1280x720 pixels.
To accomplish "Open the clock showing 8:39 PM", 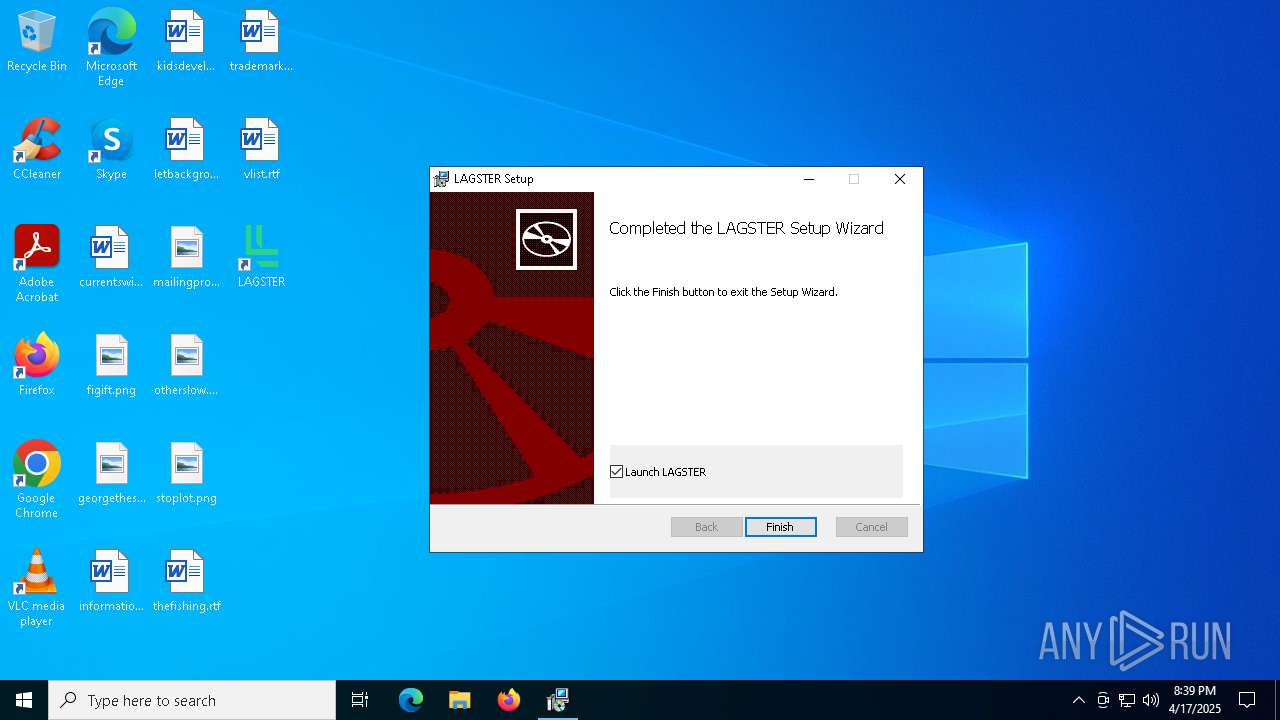I will click(x=1195, y=700).
